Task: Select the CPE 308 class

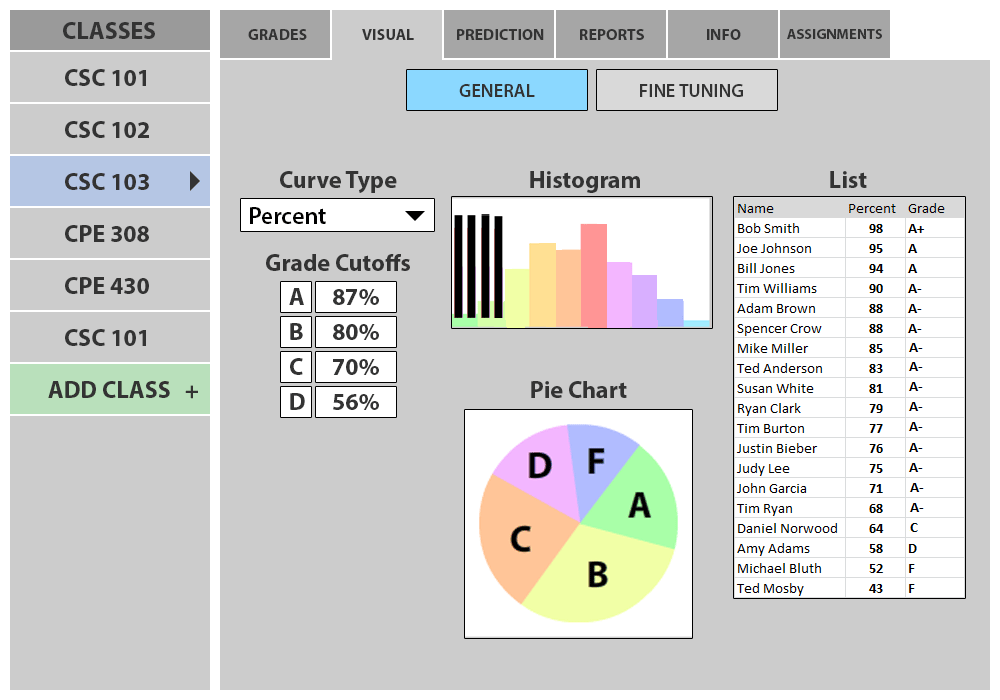Action: (107, 234)
